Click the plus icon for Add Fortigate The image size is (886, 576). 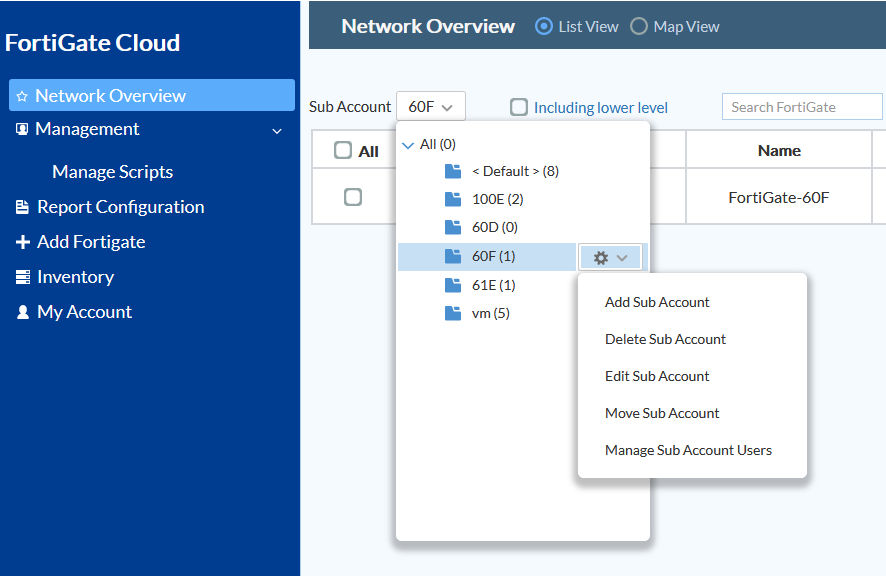pos(23,242)
